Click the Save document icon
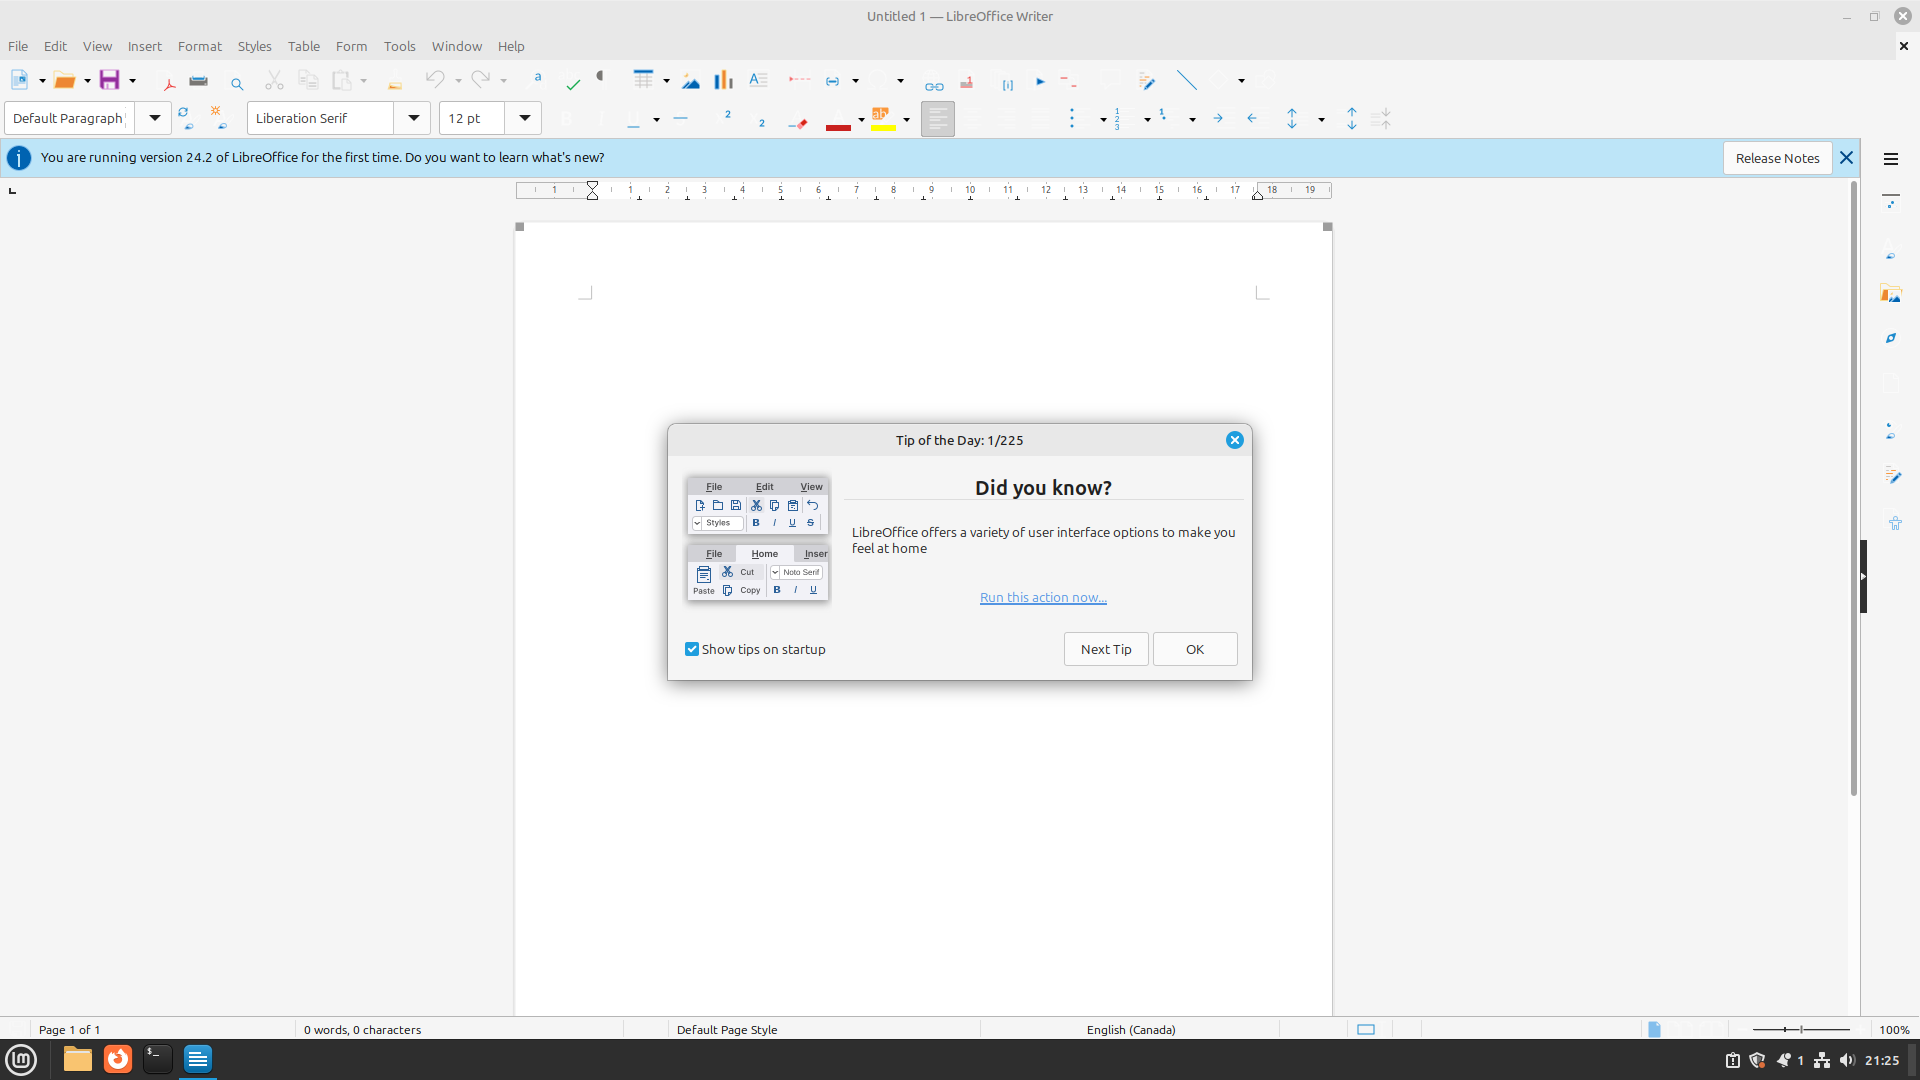The height and width of the screenshot is (1080, 1920). (109, 80)
